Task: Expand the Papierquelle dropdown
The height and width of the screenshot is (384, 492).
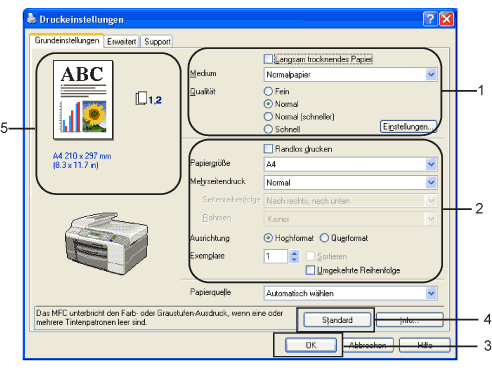Action: pos(431,293)
